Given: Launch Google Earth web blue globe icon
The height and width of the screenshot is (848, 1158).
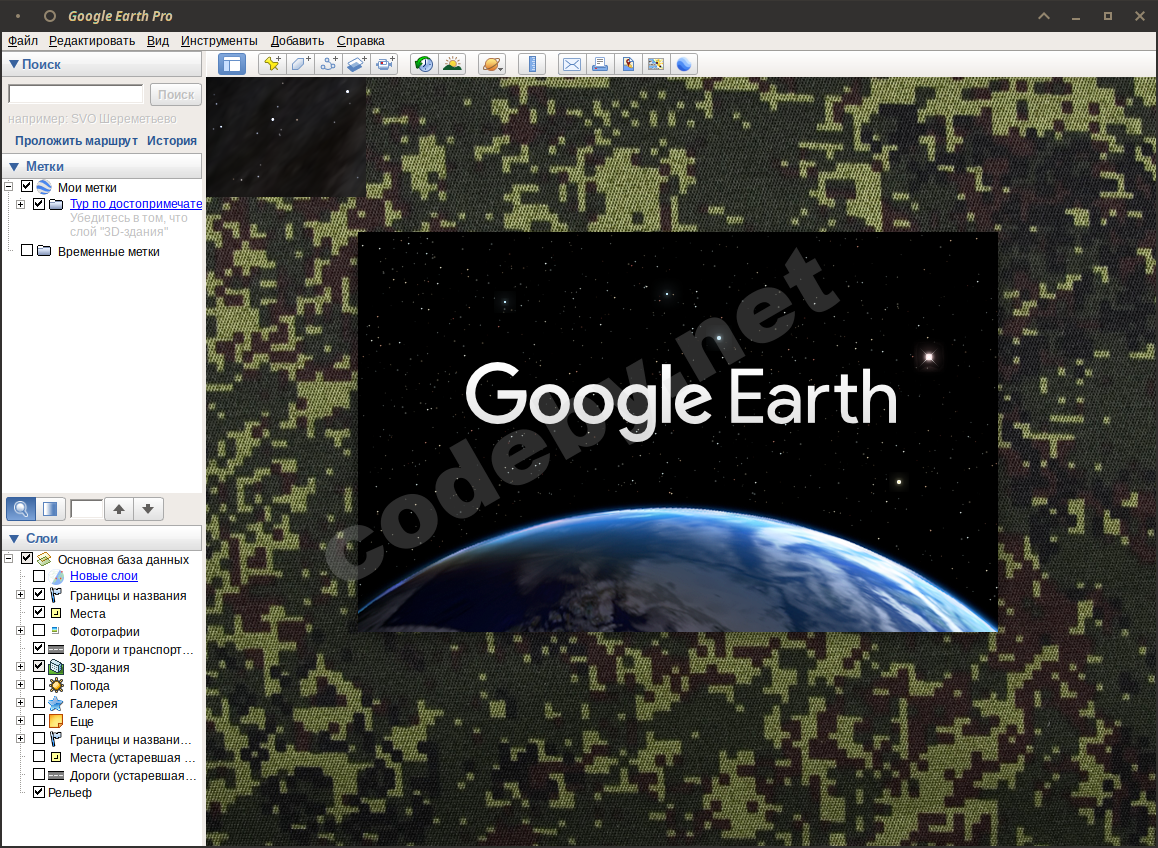Looking at the screenshot, I should [x=684, y=64].
